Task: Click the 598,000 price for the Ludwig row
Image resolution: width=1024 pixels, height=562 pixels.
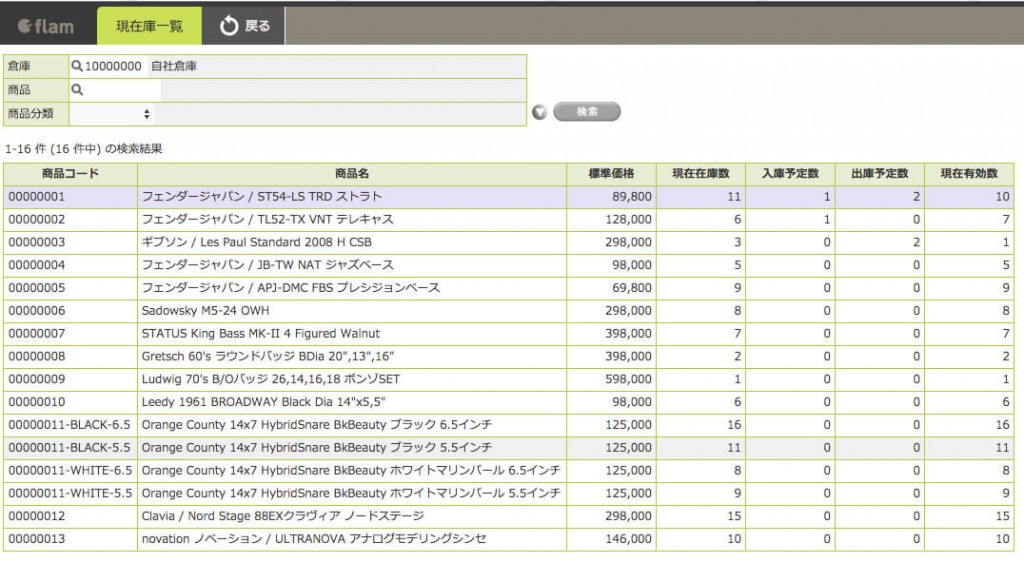Action: coord(628,379)
